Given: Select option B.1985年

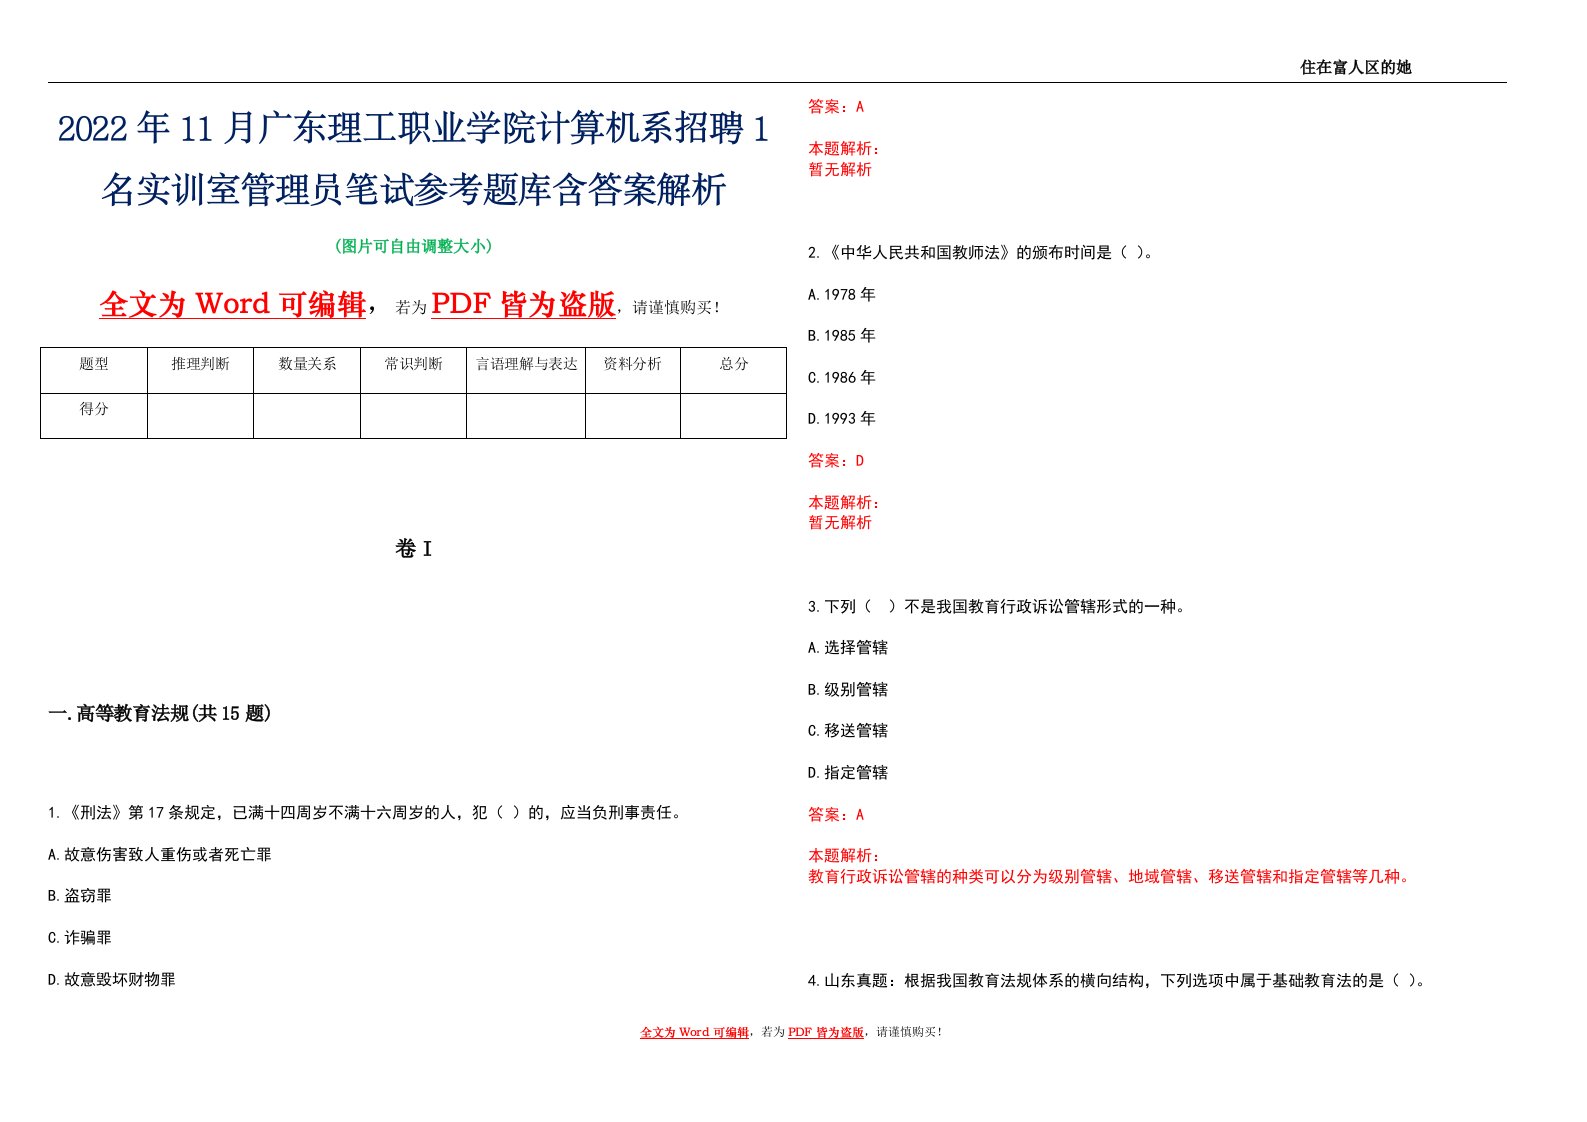Looking at the screenshot, I should coord(842,336).
